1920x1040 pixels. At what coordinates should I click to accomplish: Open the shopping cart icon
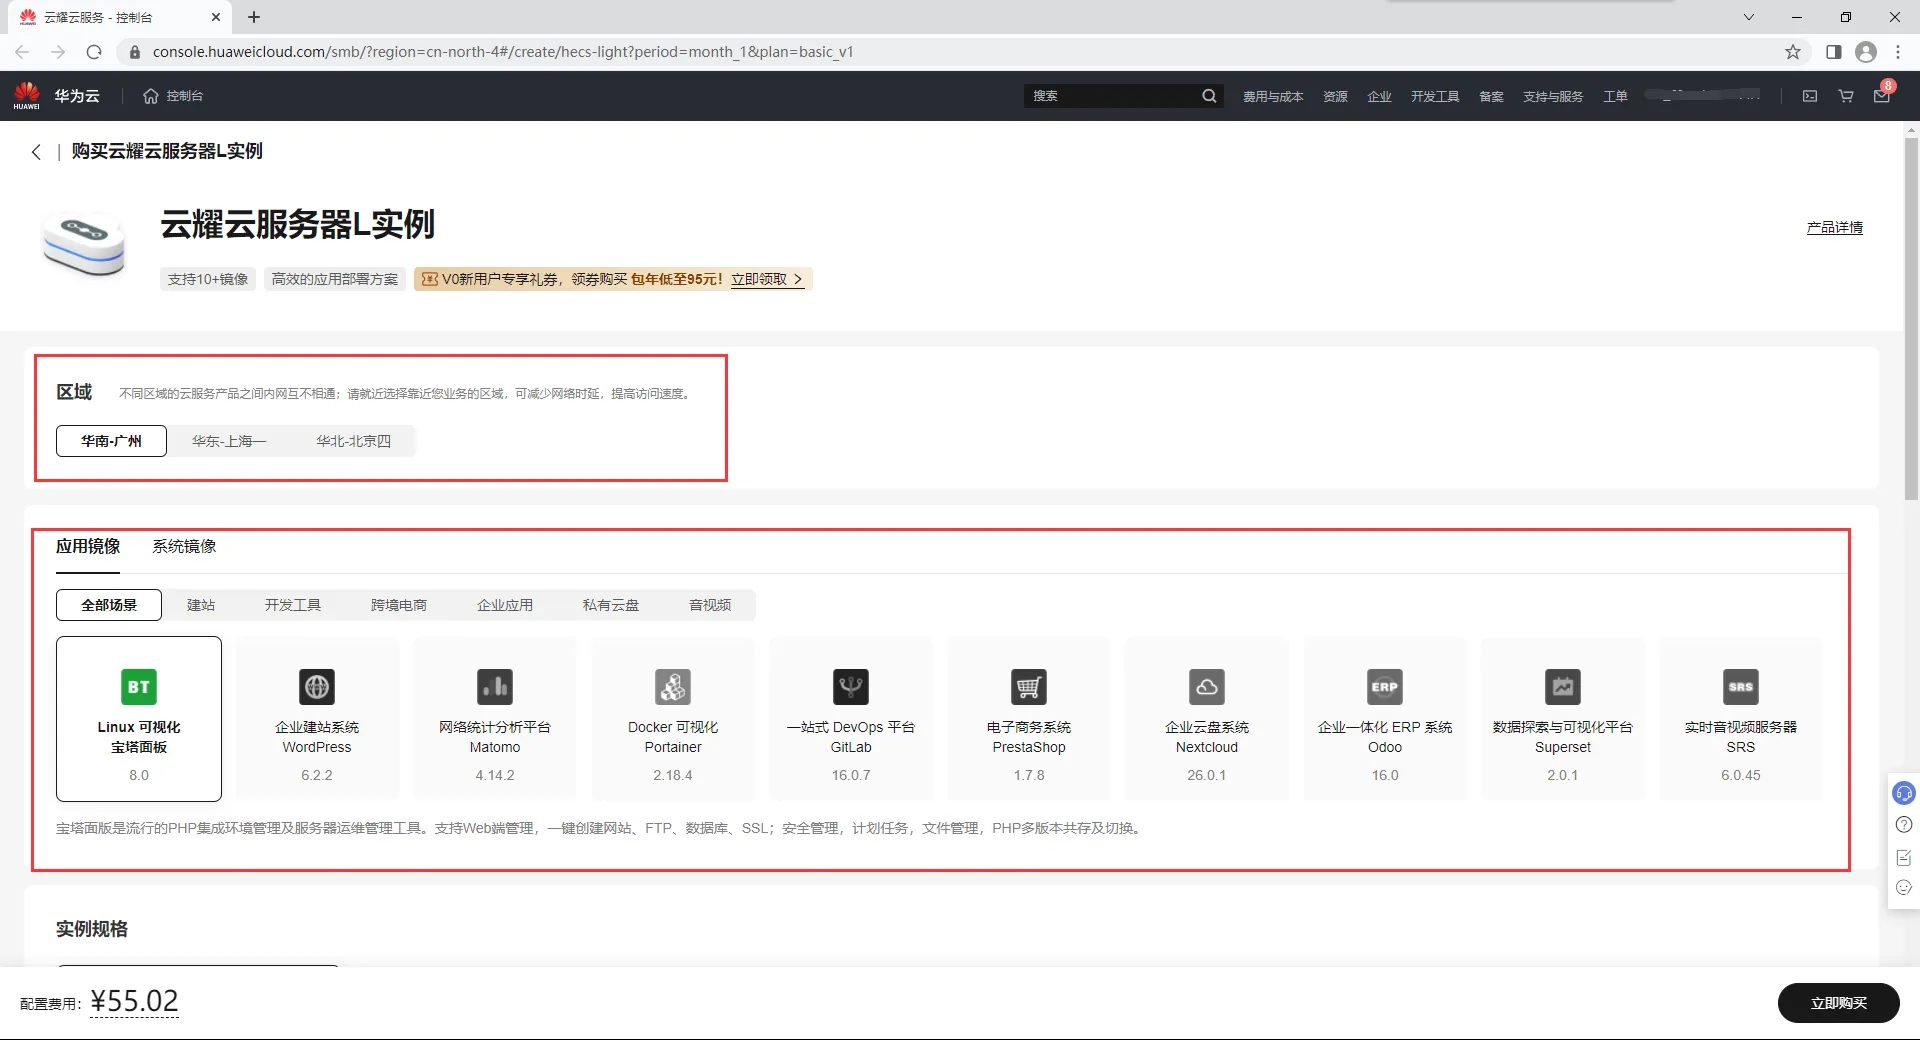pyautogui.click(x=1846, y=96)
